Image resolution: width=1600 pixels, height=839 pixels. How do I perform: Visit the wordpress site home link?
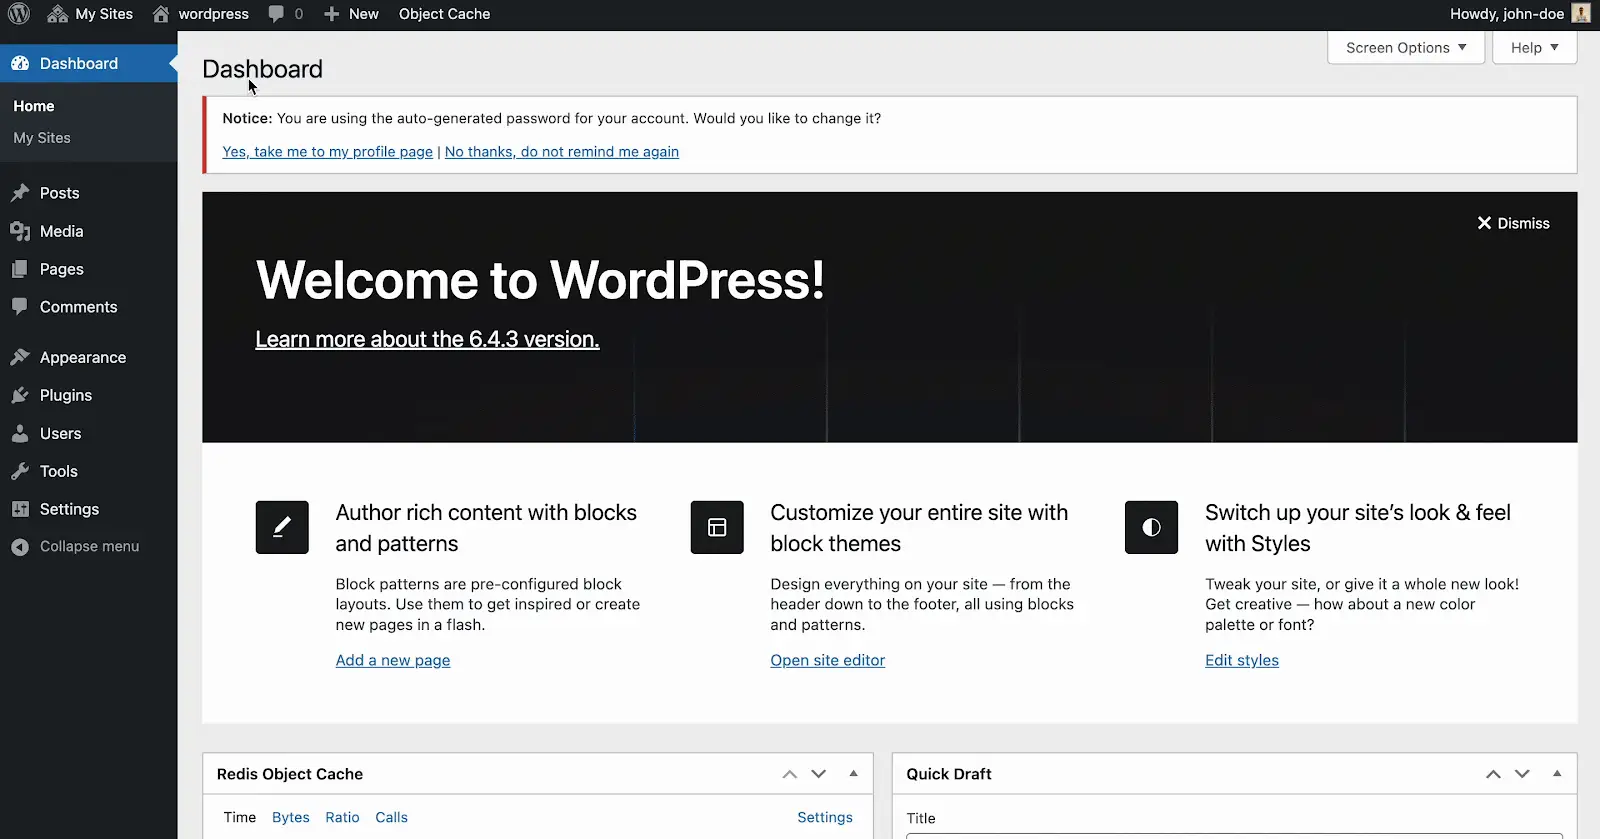(x=201, y=14)
